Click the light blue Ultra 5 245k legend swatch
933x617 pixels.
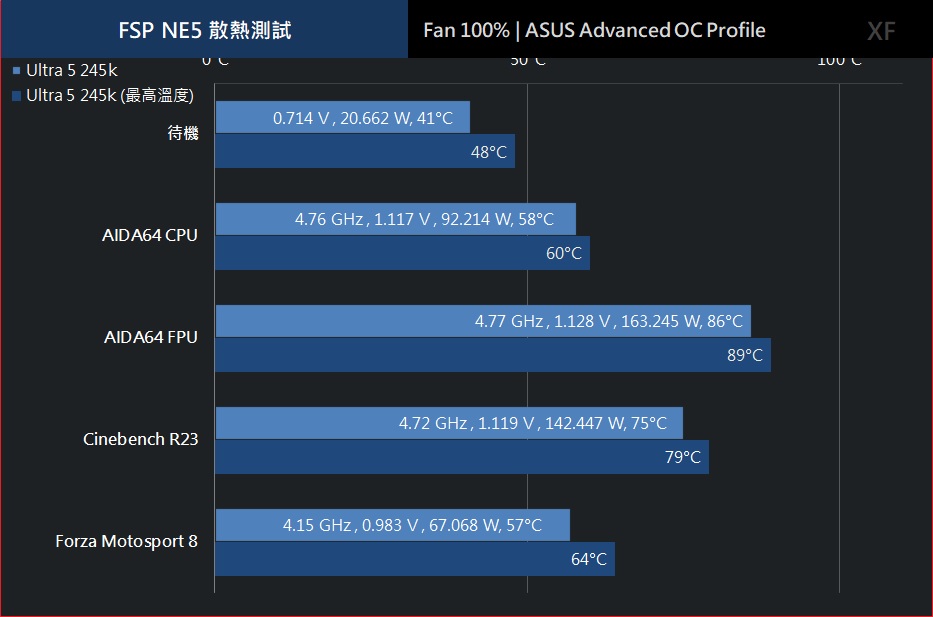(17, 71)
